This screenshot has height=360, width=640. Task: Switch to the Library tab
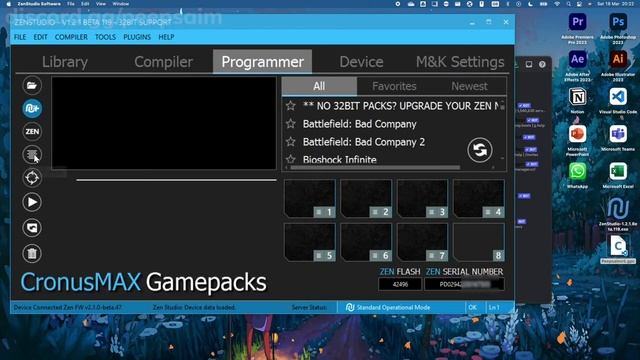pyautogui.click(x=65, y=62)
